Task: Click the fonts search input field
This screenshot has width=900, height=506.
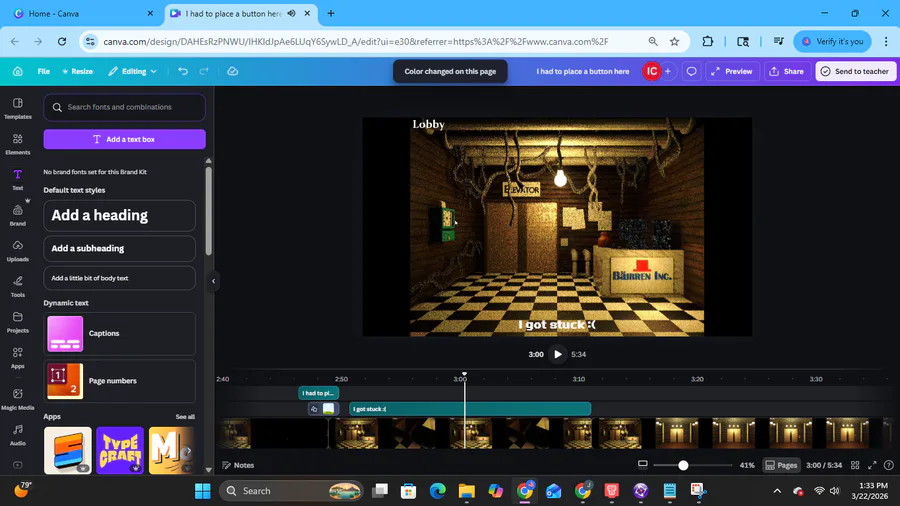Action: pyautogui.click(x=125, y=107)
